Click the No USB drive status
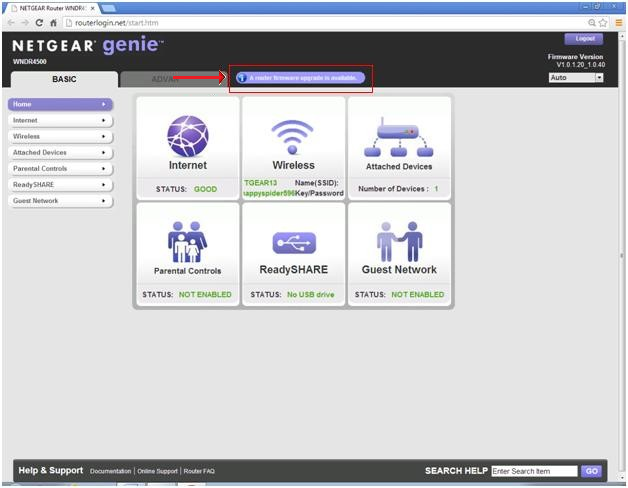This screenshot has width=628, height=488. 310,294
